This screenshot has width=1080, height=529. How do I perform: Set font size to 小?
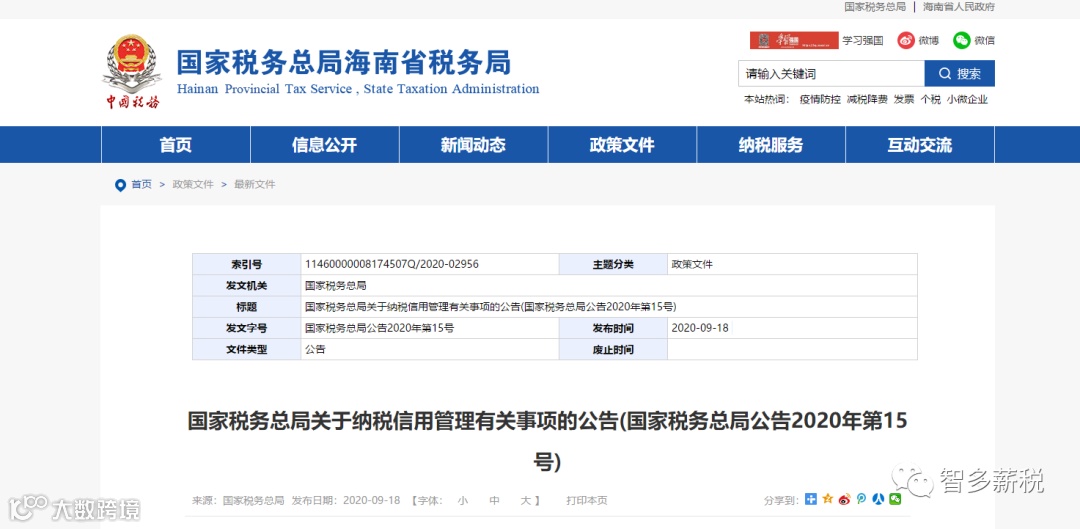click(462, 501)
